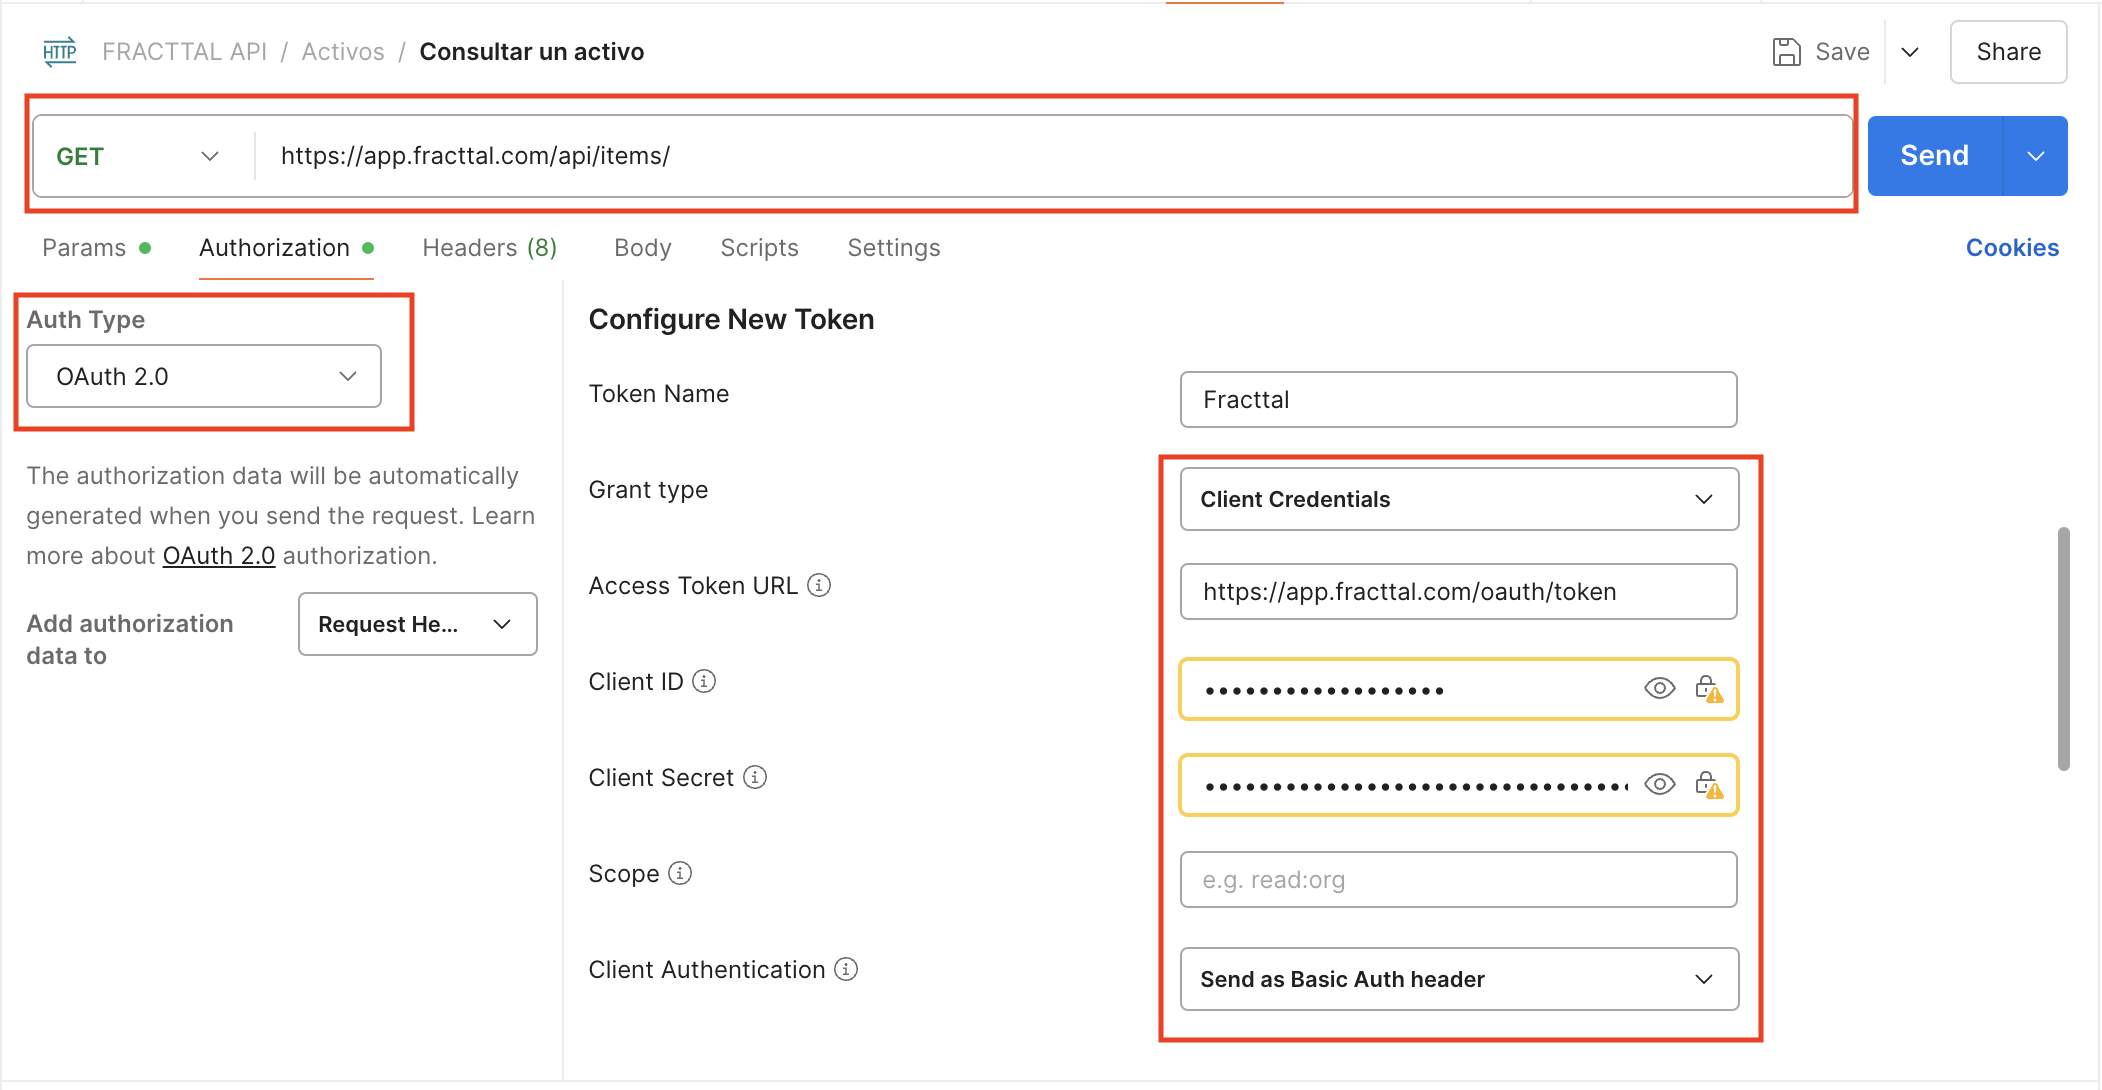Open the Send as Basic Auth header dropdown
This screenshot has height=1090, width=2102.
pos(1459,979)
